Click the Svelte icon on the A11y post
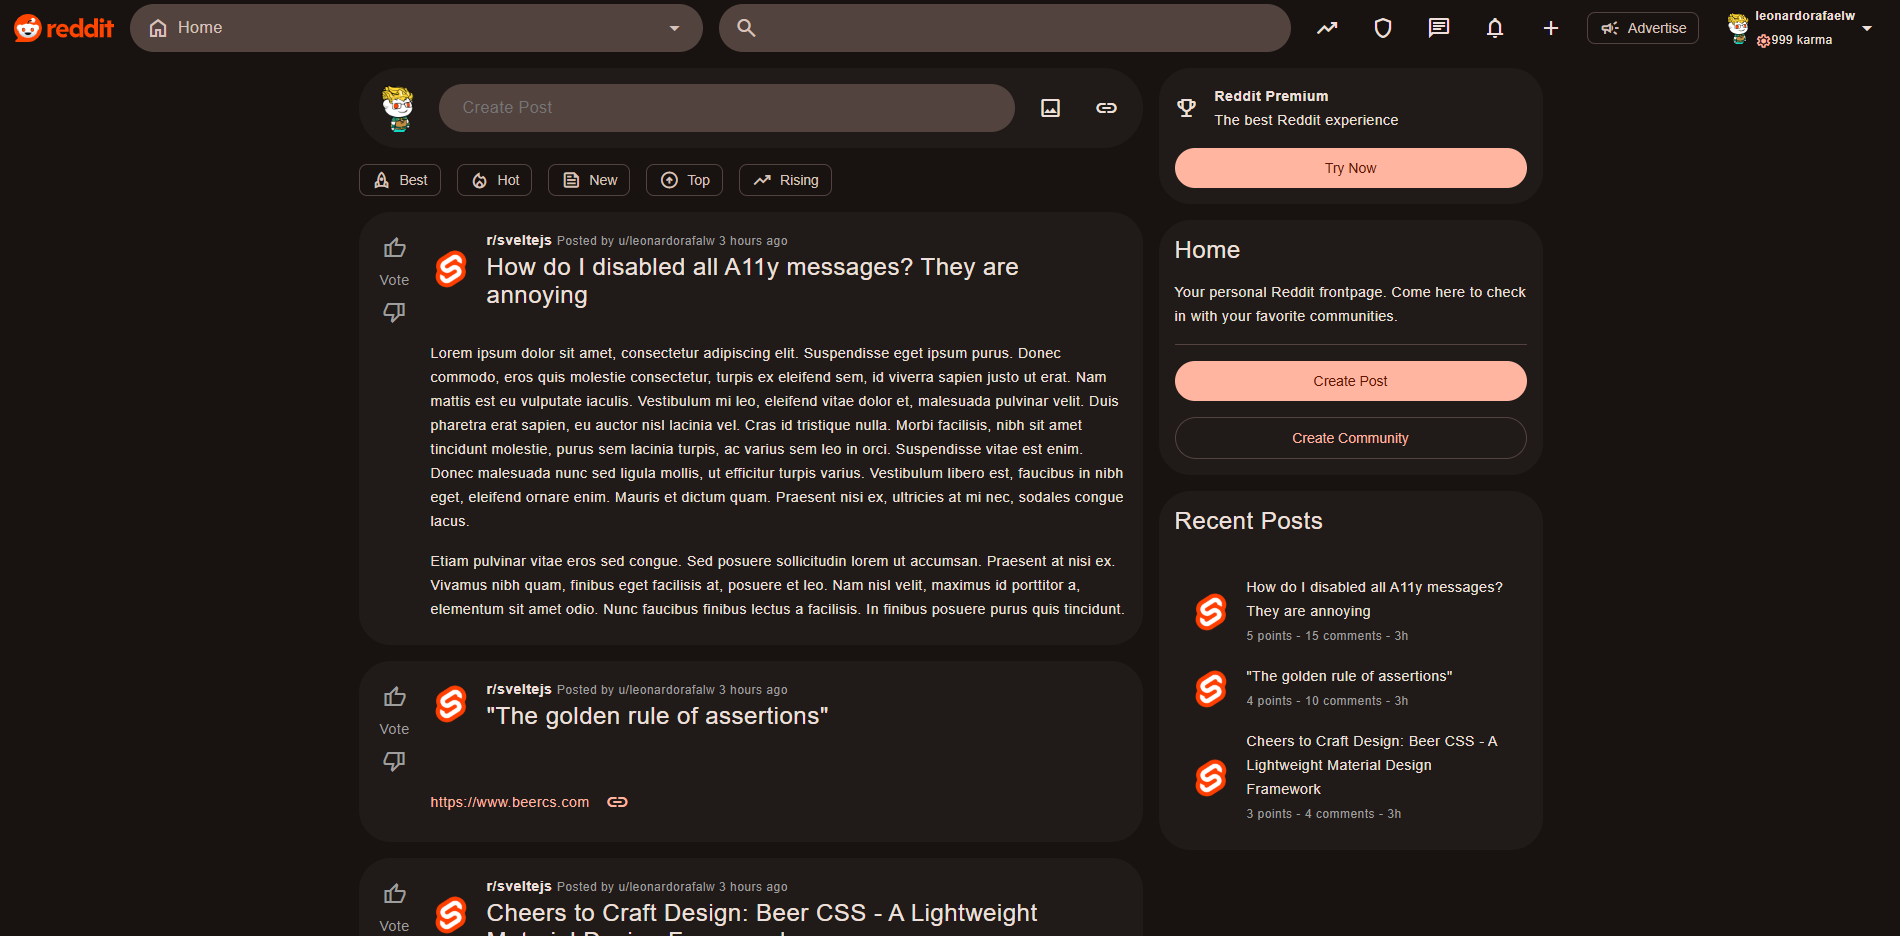This screenshot has height=936, width=1900. tap(450, 269)
